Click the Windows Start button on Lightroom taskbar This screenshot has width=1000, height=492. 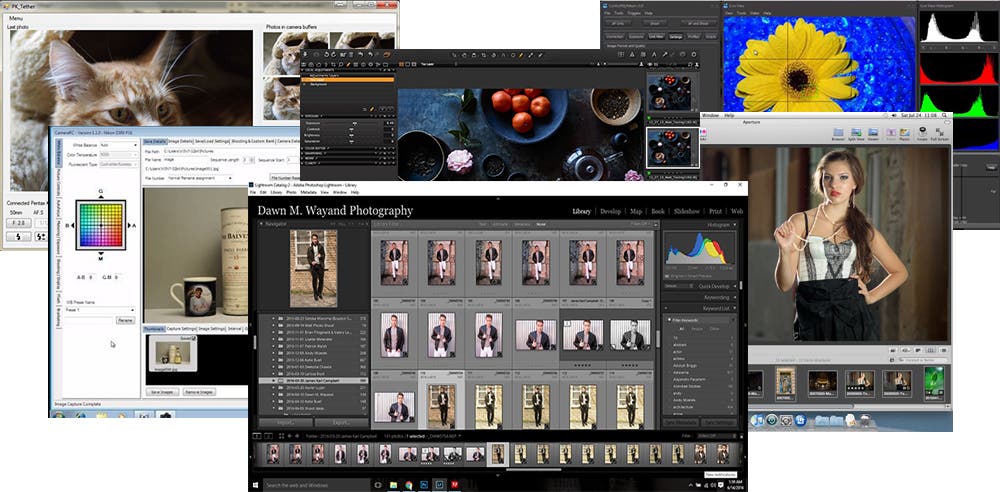255,485
